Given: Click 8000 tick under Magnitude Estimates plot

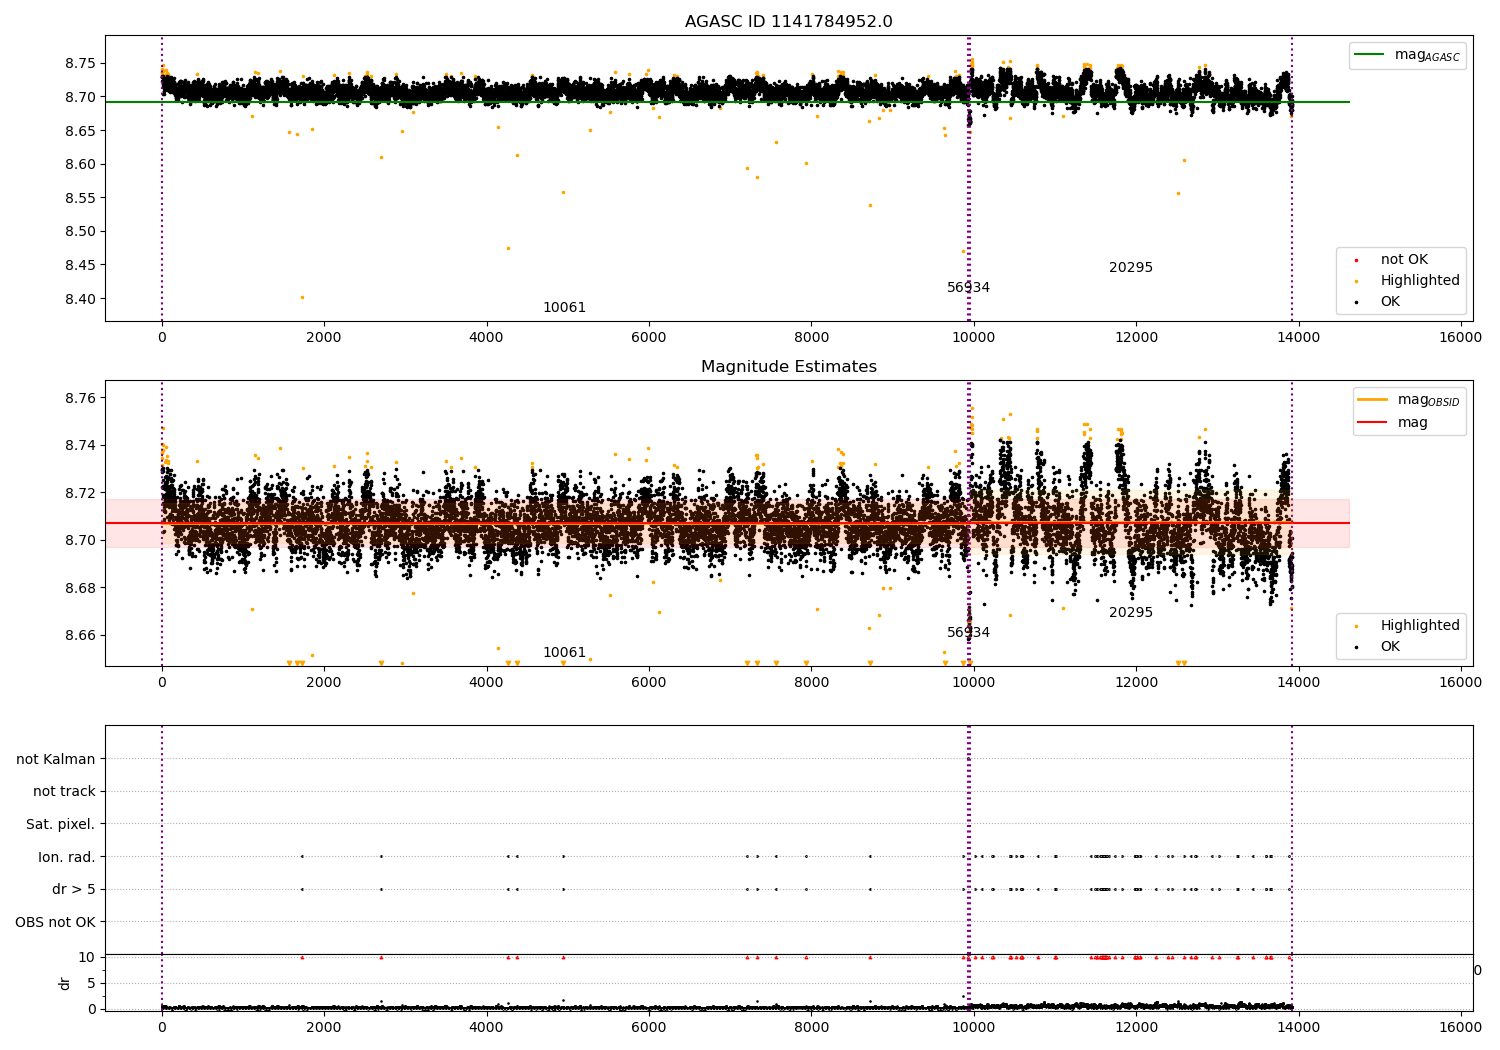Looking at the screenshot, I should point(811,683).
